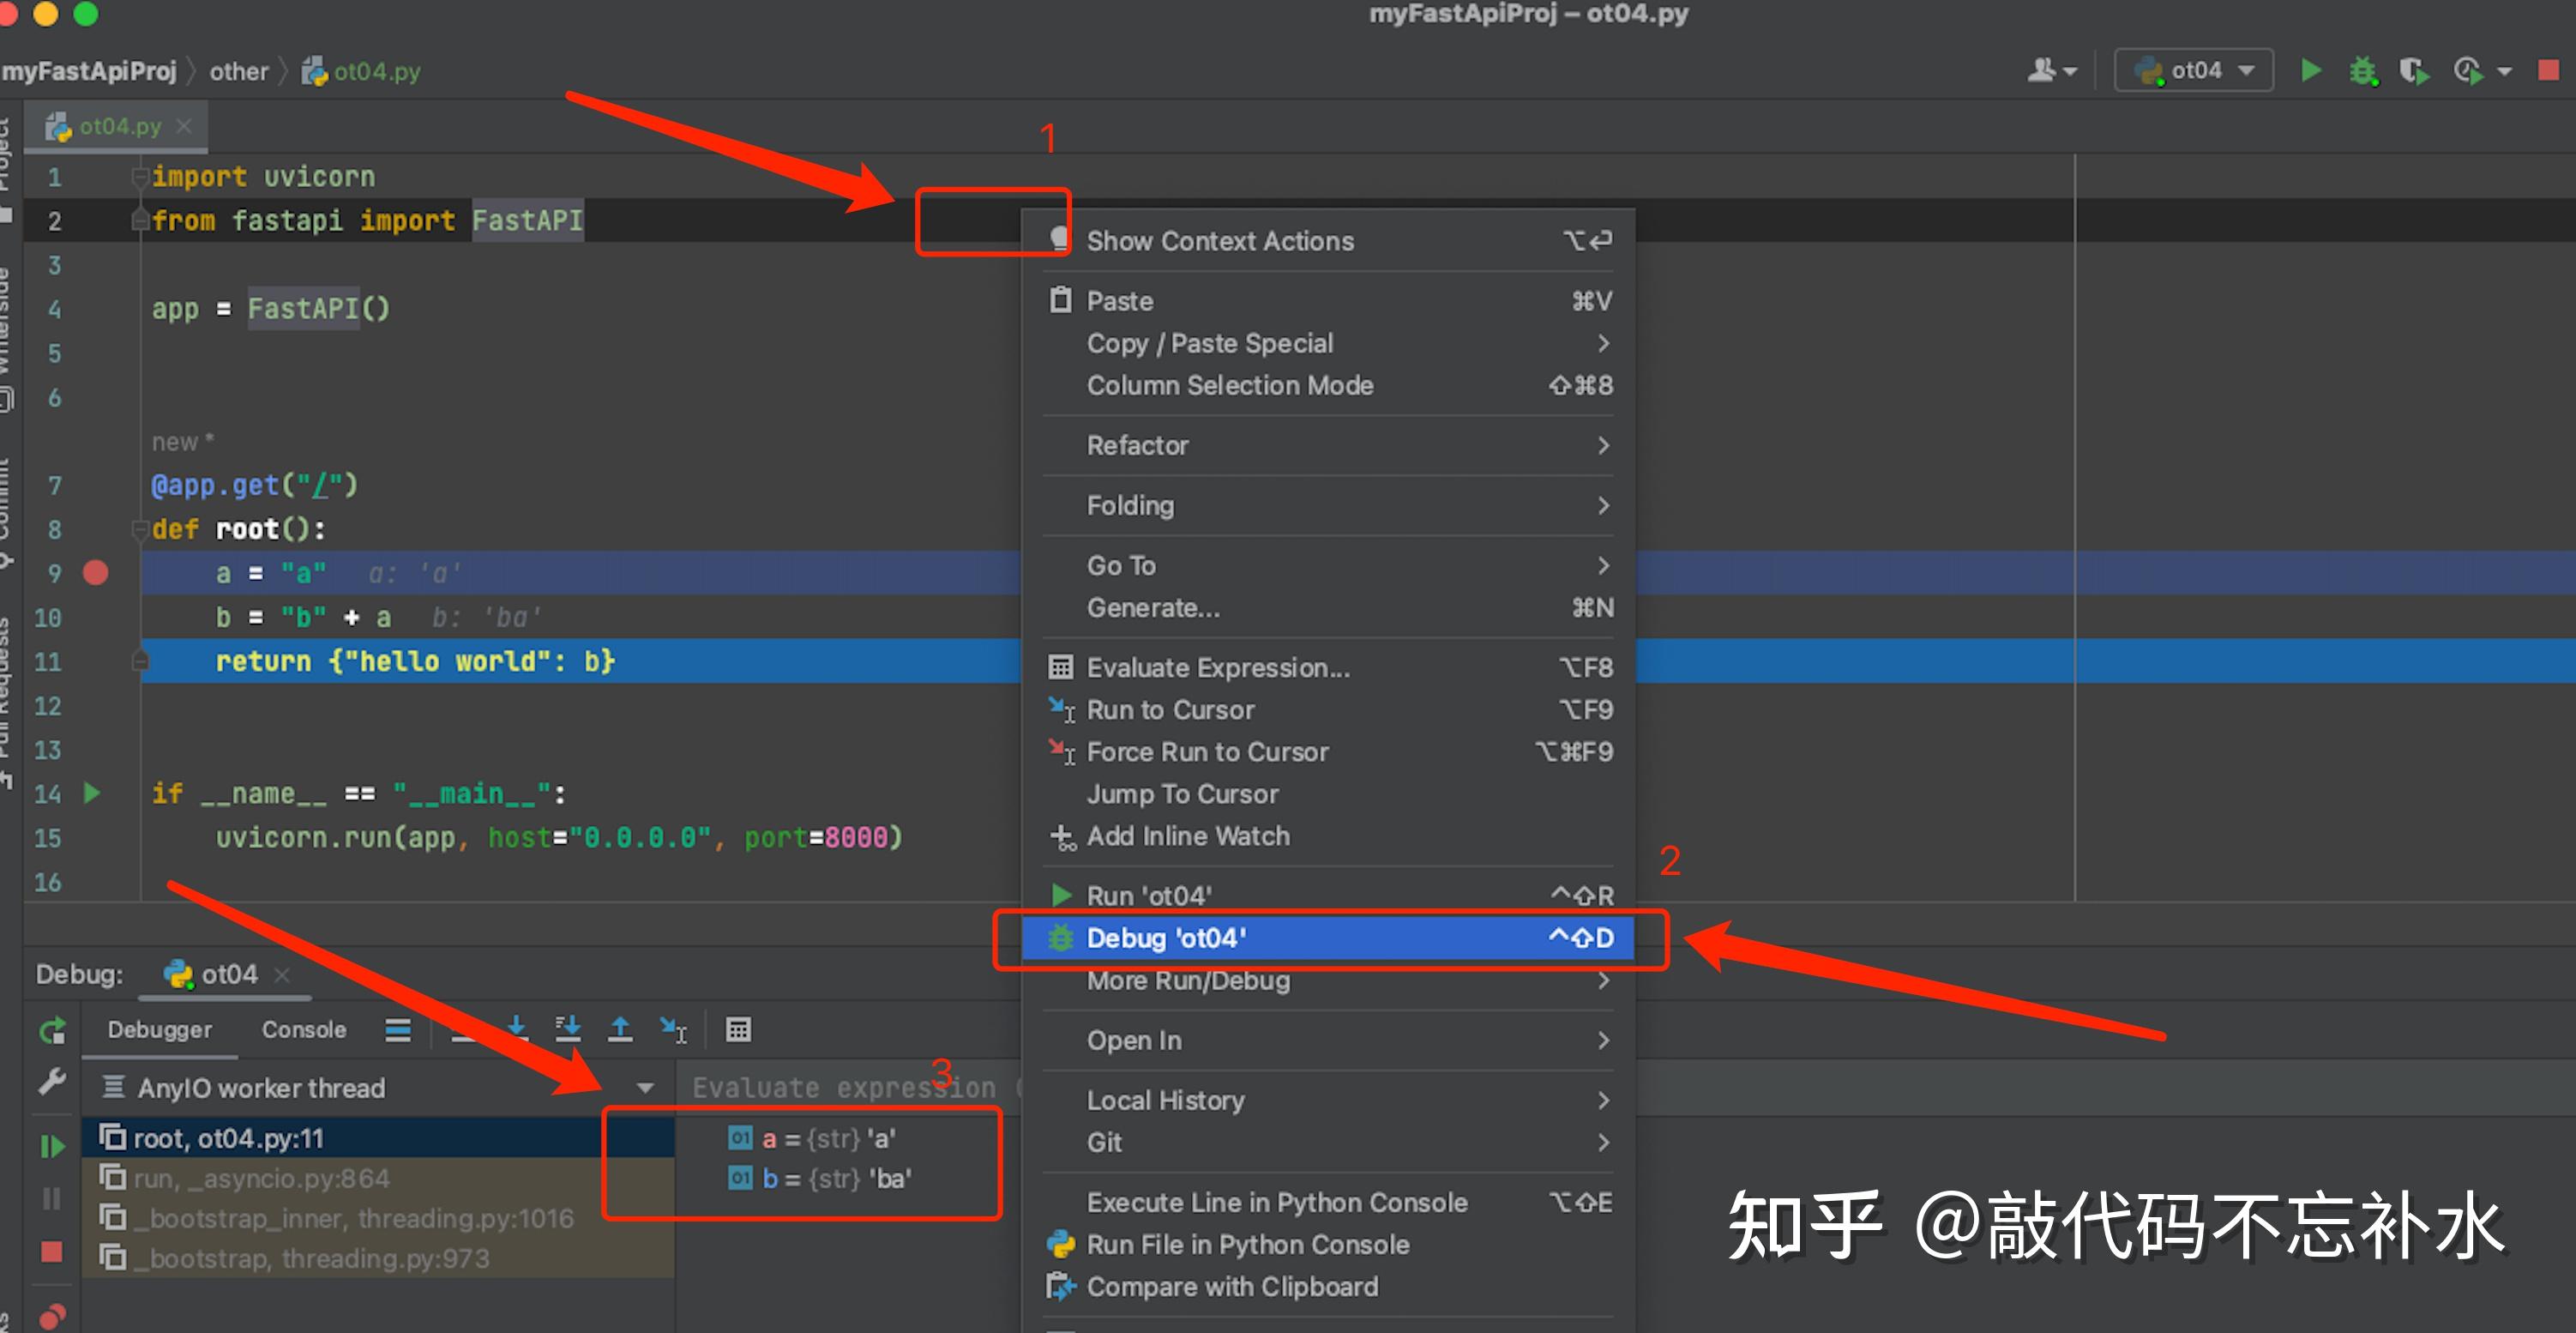Open the AnyIO worker thread dropdown
Screen dimensions: 2576x1333
pos(646,1088)
